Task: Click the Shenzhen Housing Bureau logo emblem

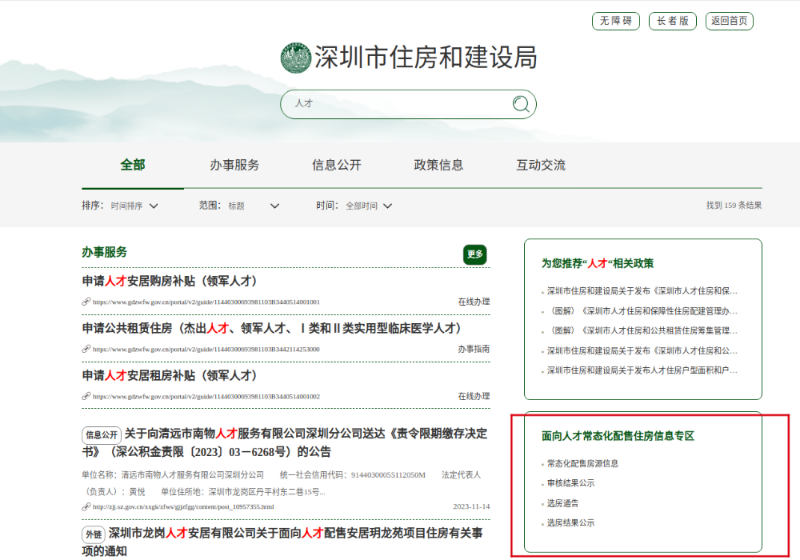Action: point(296,58)
